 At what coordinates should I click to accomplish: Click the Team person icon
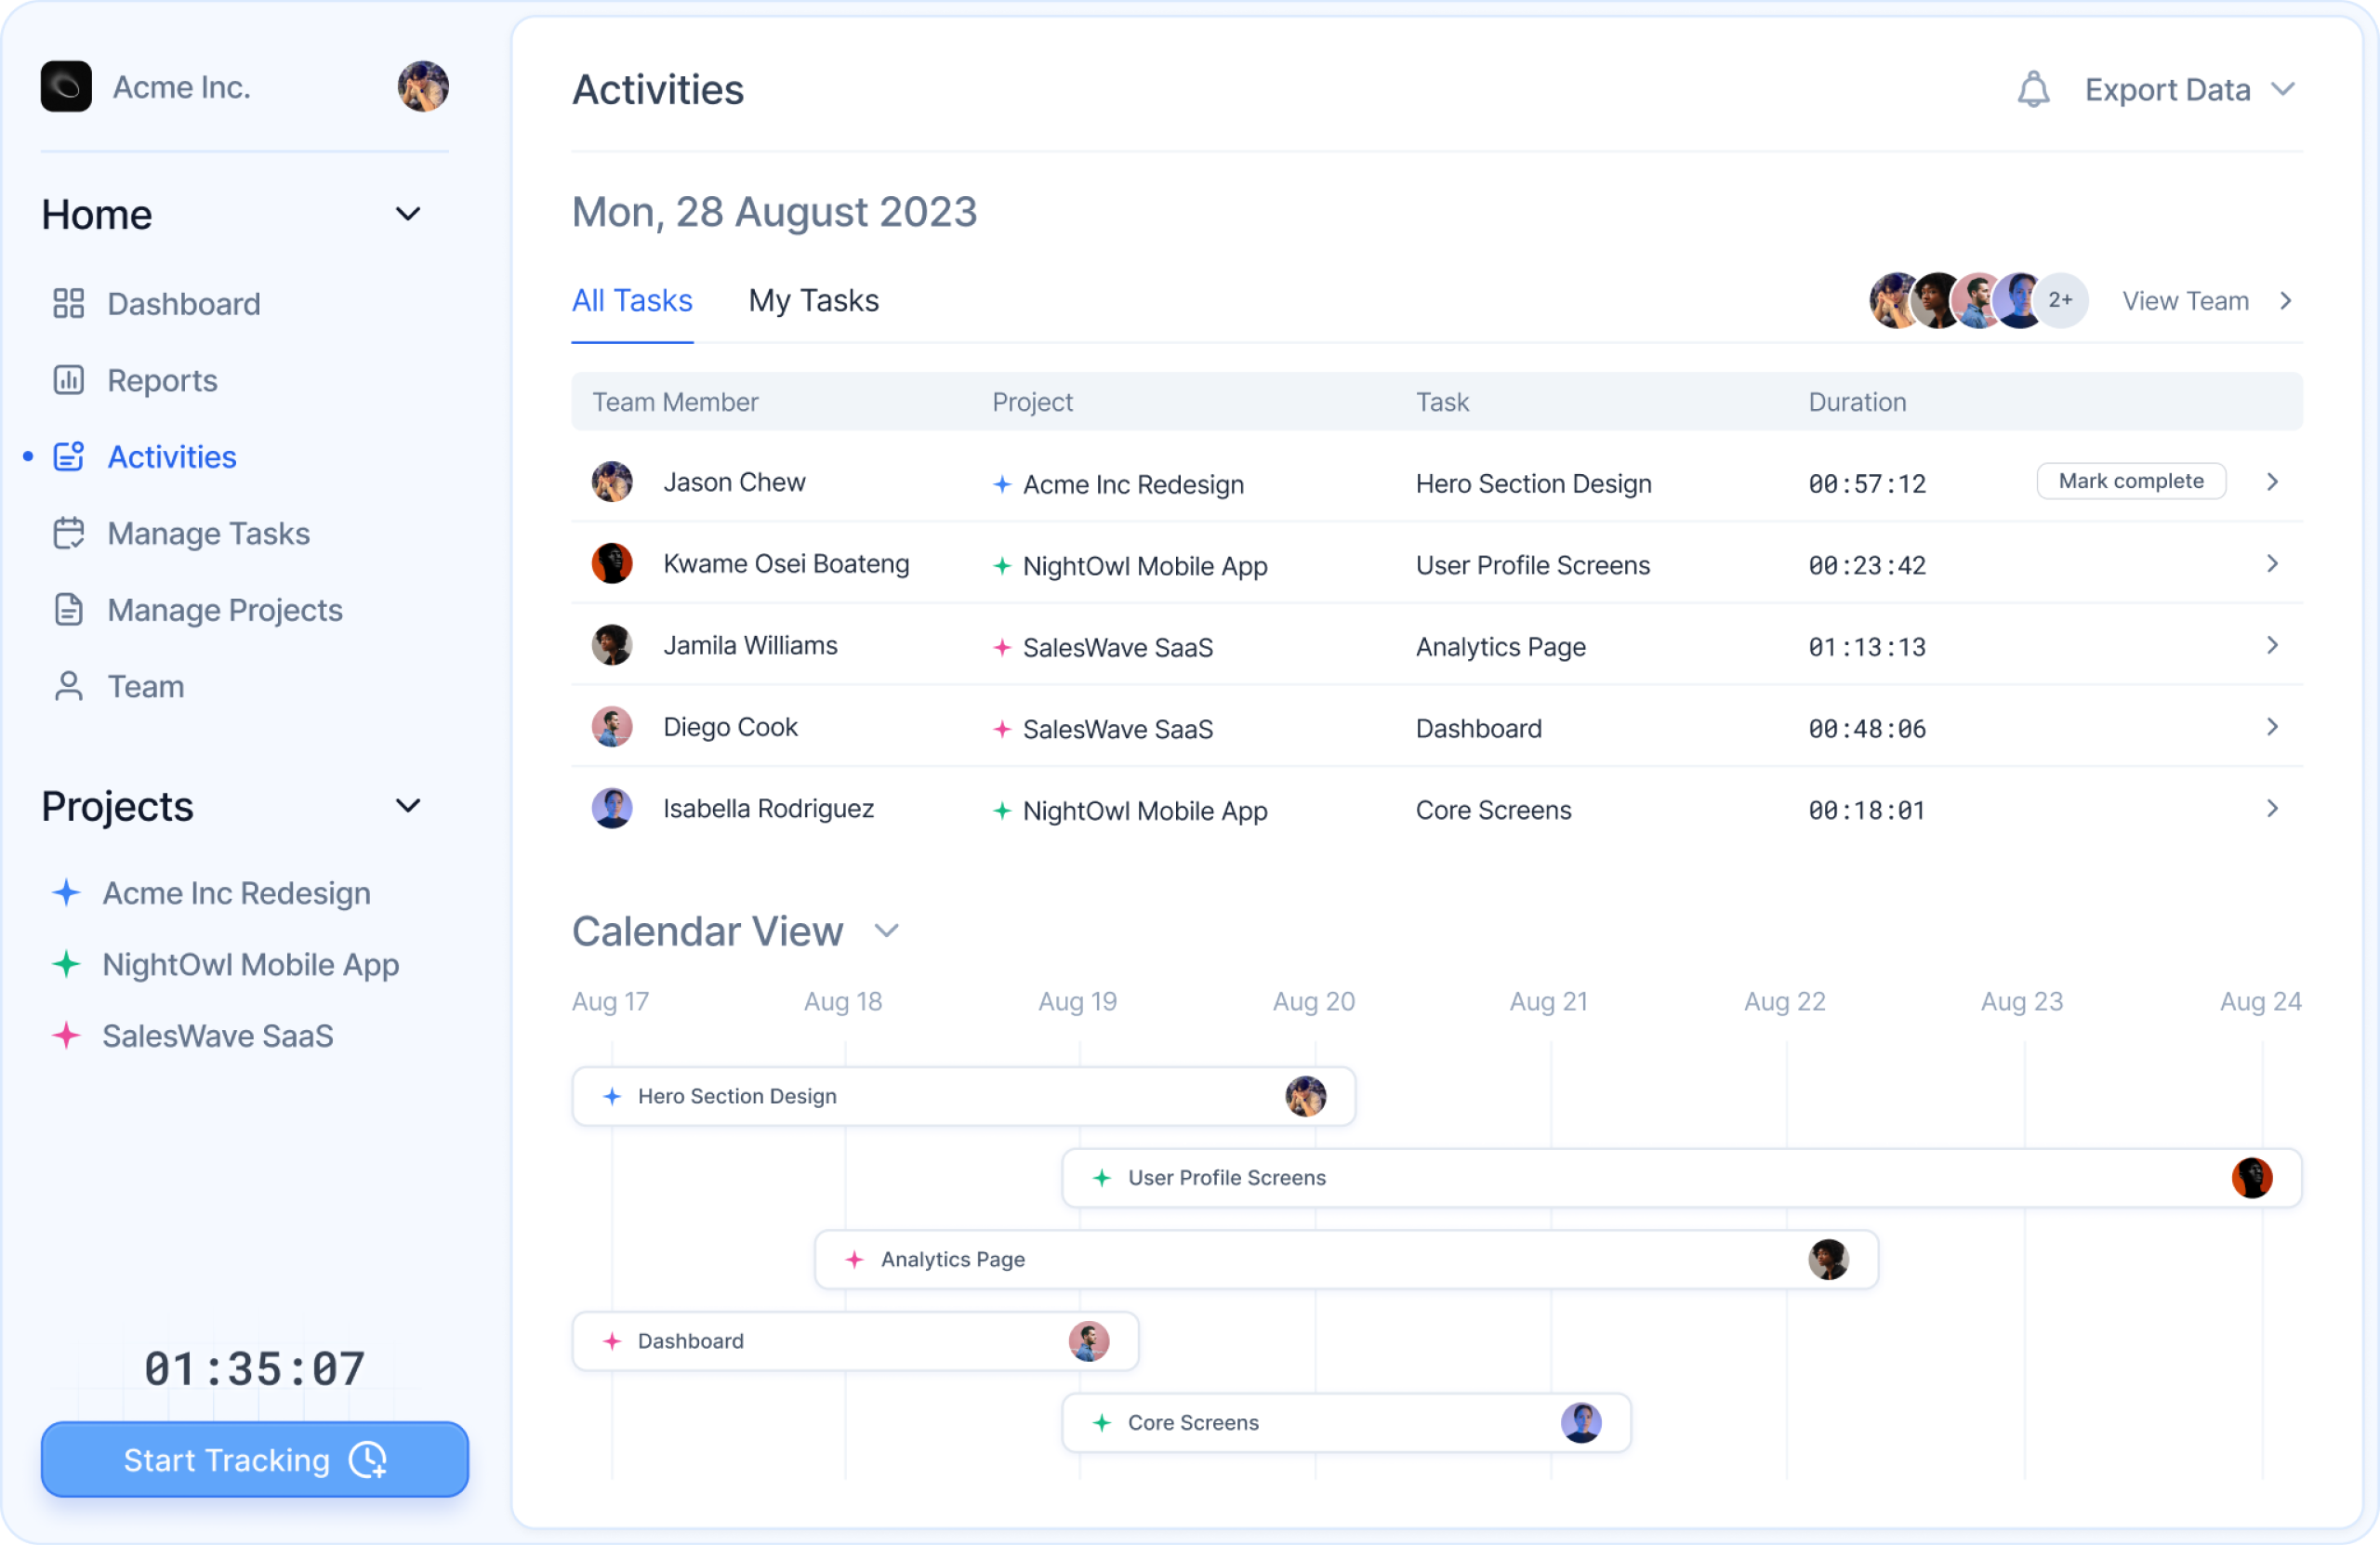point(68,686)
